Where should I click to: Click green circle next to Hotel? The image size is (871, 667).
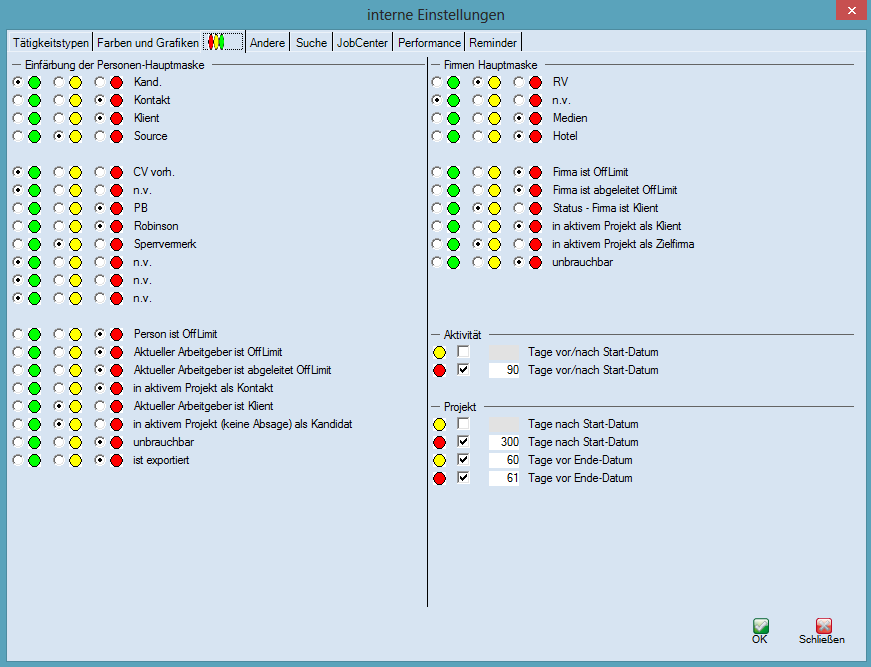click(454, 136)
